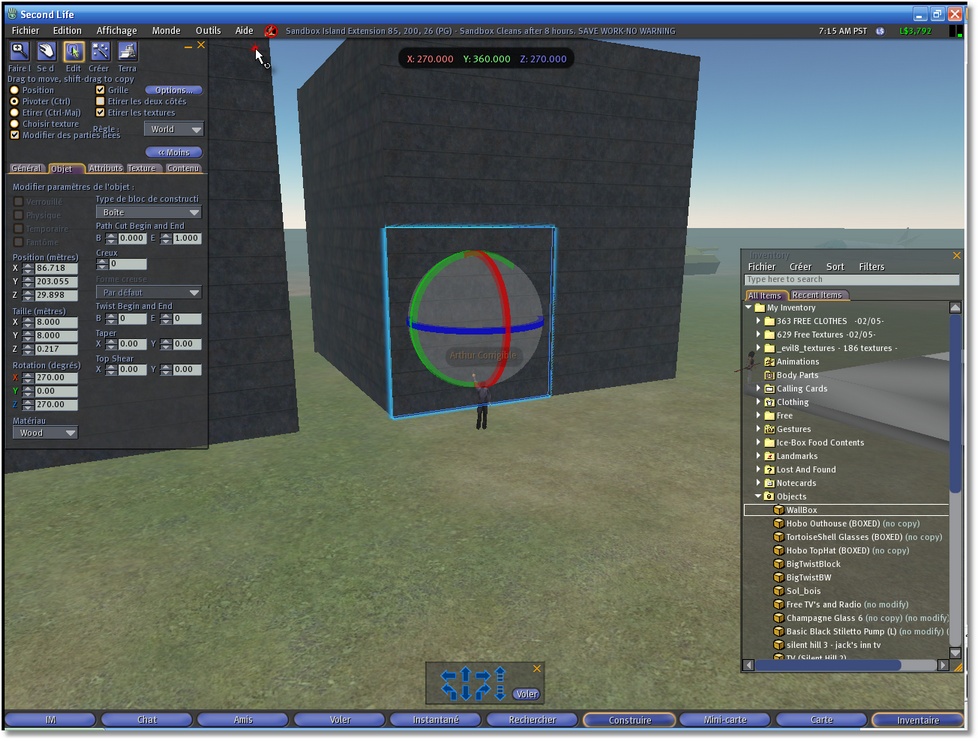Toggle Modifier des parties liées checkbox
The image size is (978, 741).
click(x=14, y=135)
